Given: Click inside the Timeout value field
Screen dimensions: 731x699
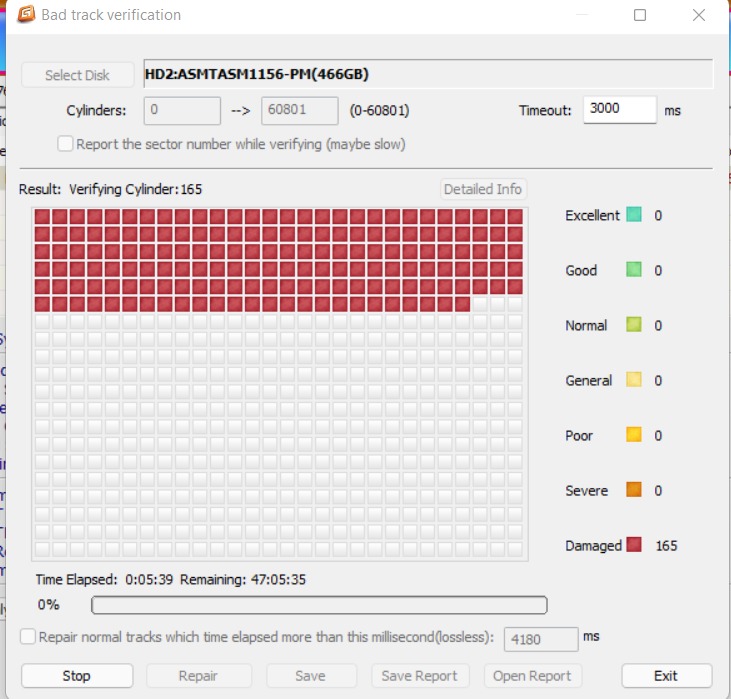Looking at the screenshot, I should (619, 110).
